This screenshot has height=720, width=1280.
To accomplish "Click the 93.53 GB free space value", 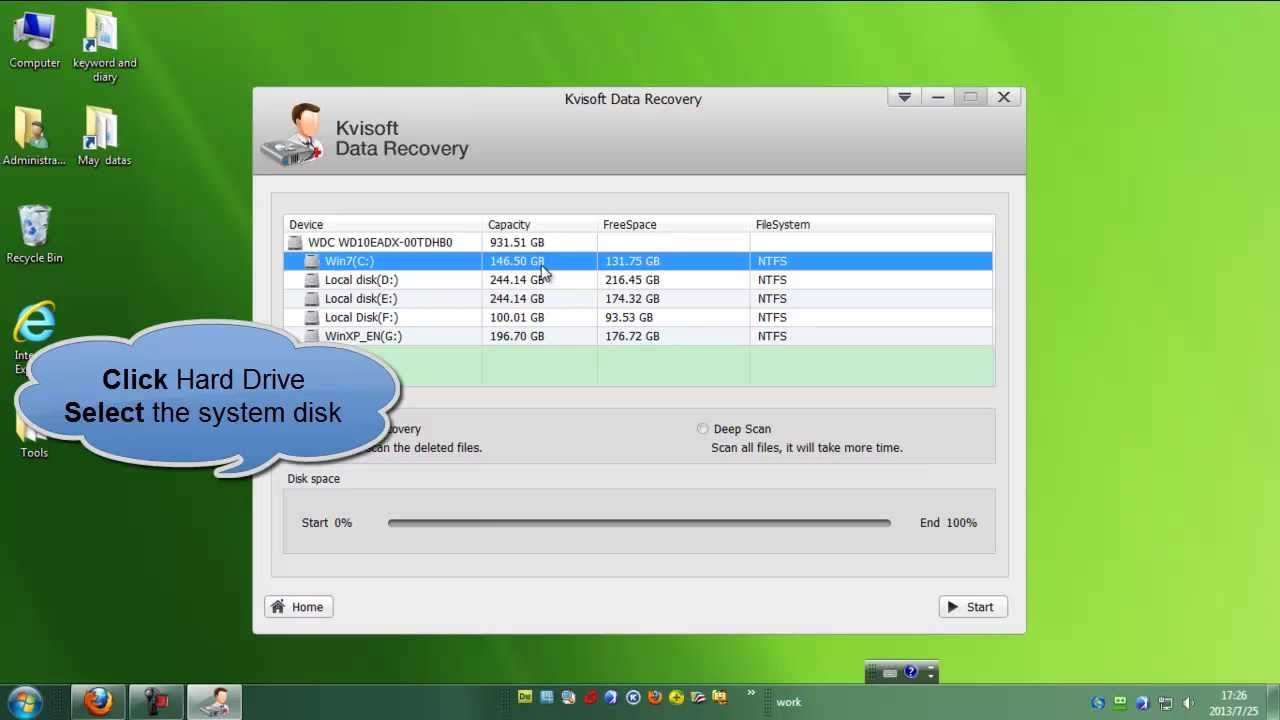I will pos(629,317).
